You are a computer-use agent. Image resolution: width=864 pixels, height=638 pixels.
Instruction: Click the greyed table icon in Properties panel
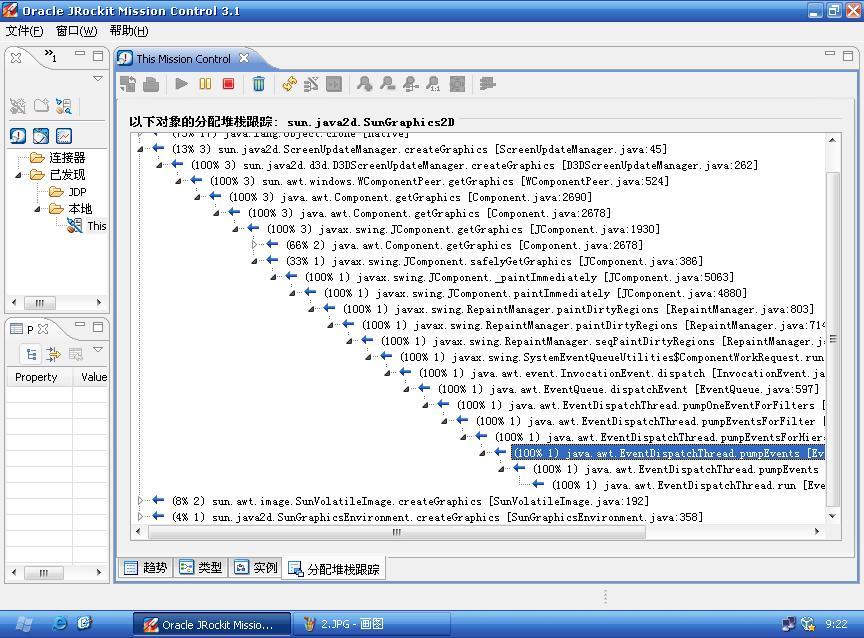point(75,354)
